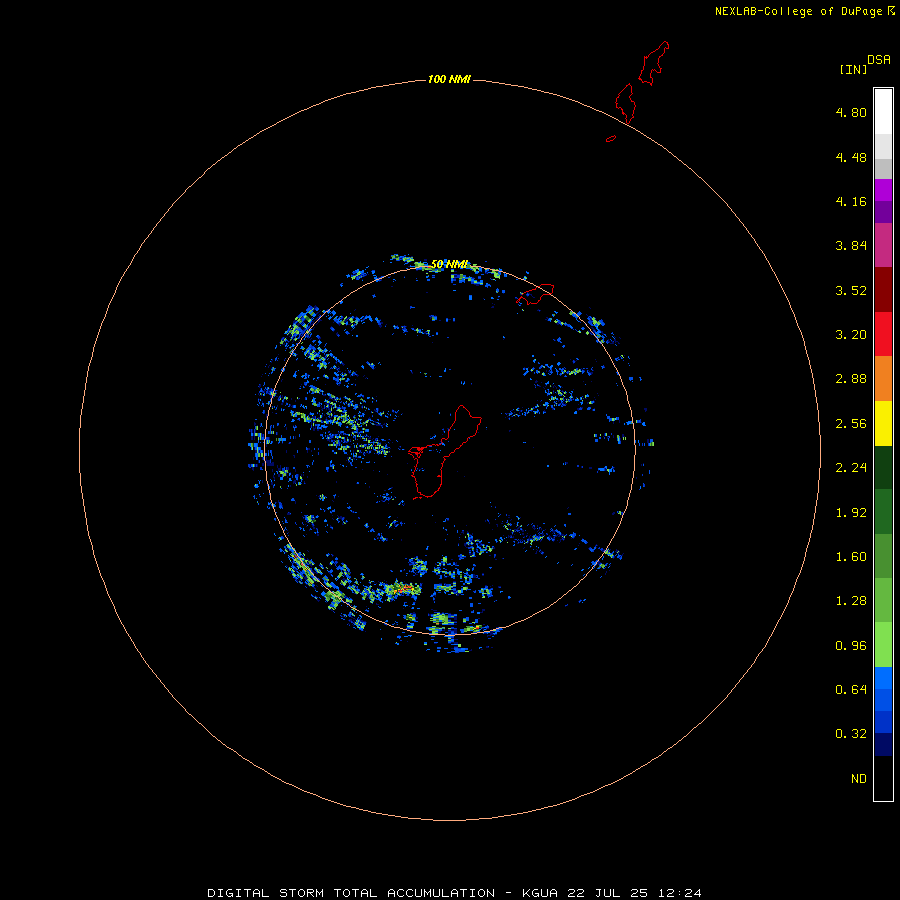The width and height of the screenshot is (900, 900).
Task: Click the northernmost red island outline
Action: (654, 63)
